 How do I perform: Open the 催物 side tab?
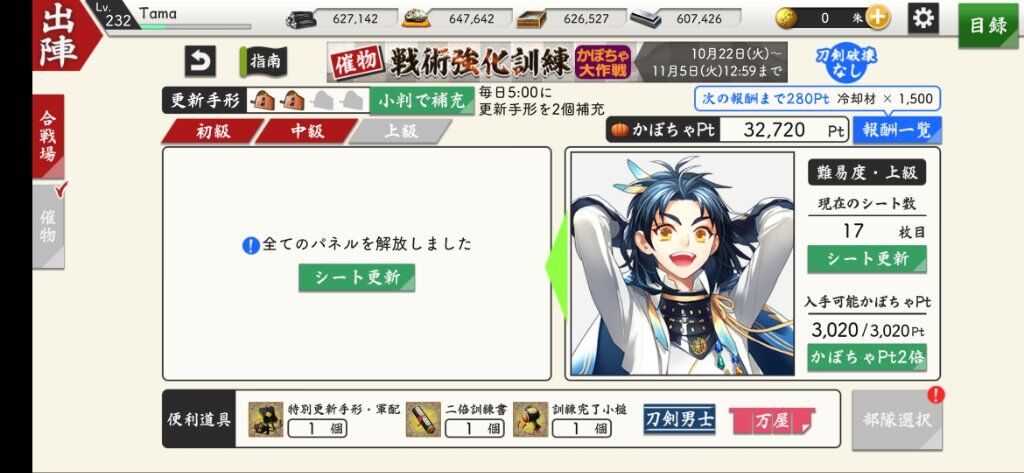[x=48, y=225]
